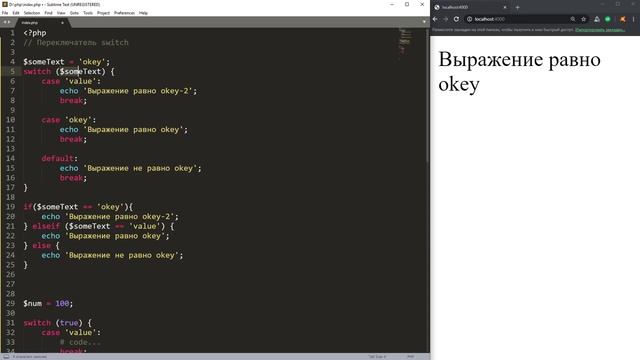Click 'switch (true) {' on line 31

coord(58,323)
